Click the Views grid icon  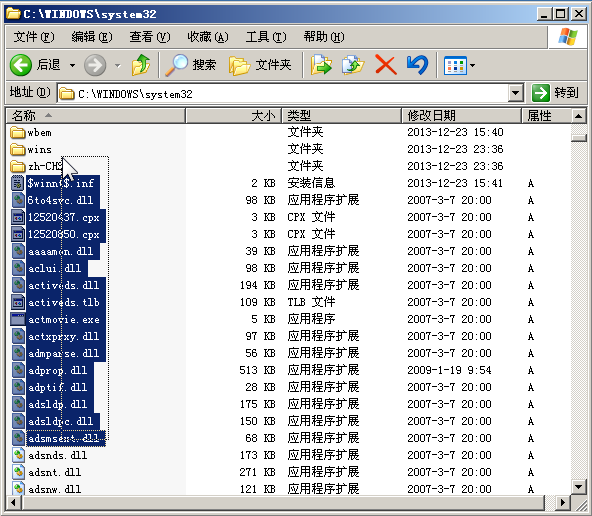click(x=455, y=66)
